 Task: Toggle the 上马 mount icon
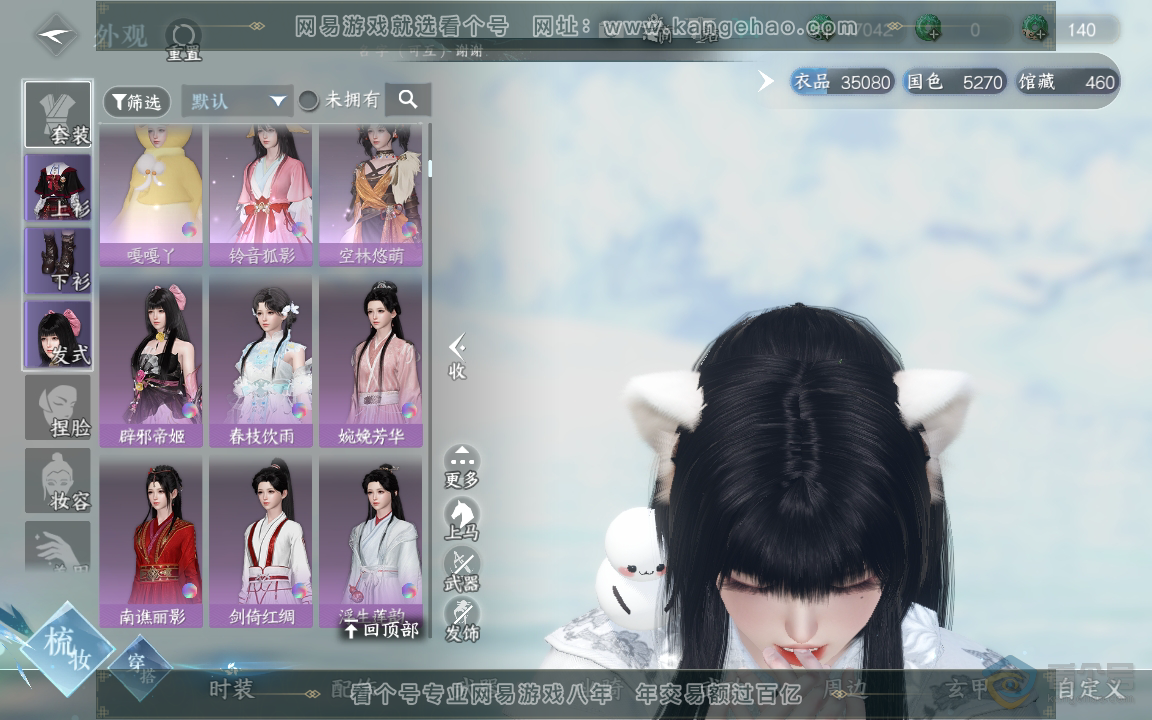coord(461,519)
